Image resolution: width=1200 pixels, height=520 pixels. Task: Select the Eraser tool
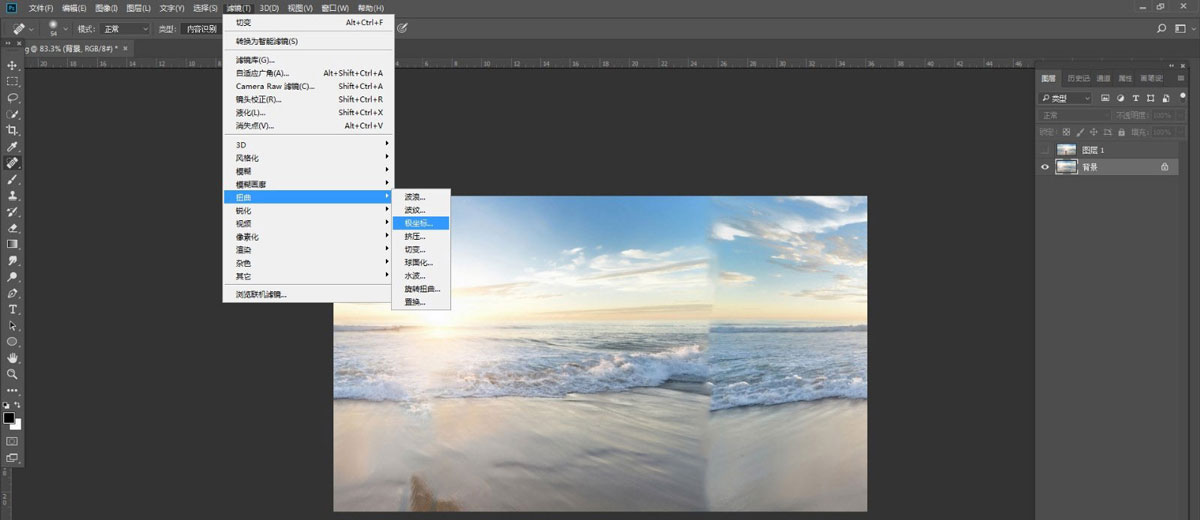tap(12, 228)
